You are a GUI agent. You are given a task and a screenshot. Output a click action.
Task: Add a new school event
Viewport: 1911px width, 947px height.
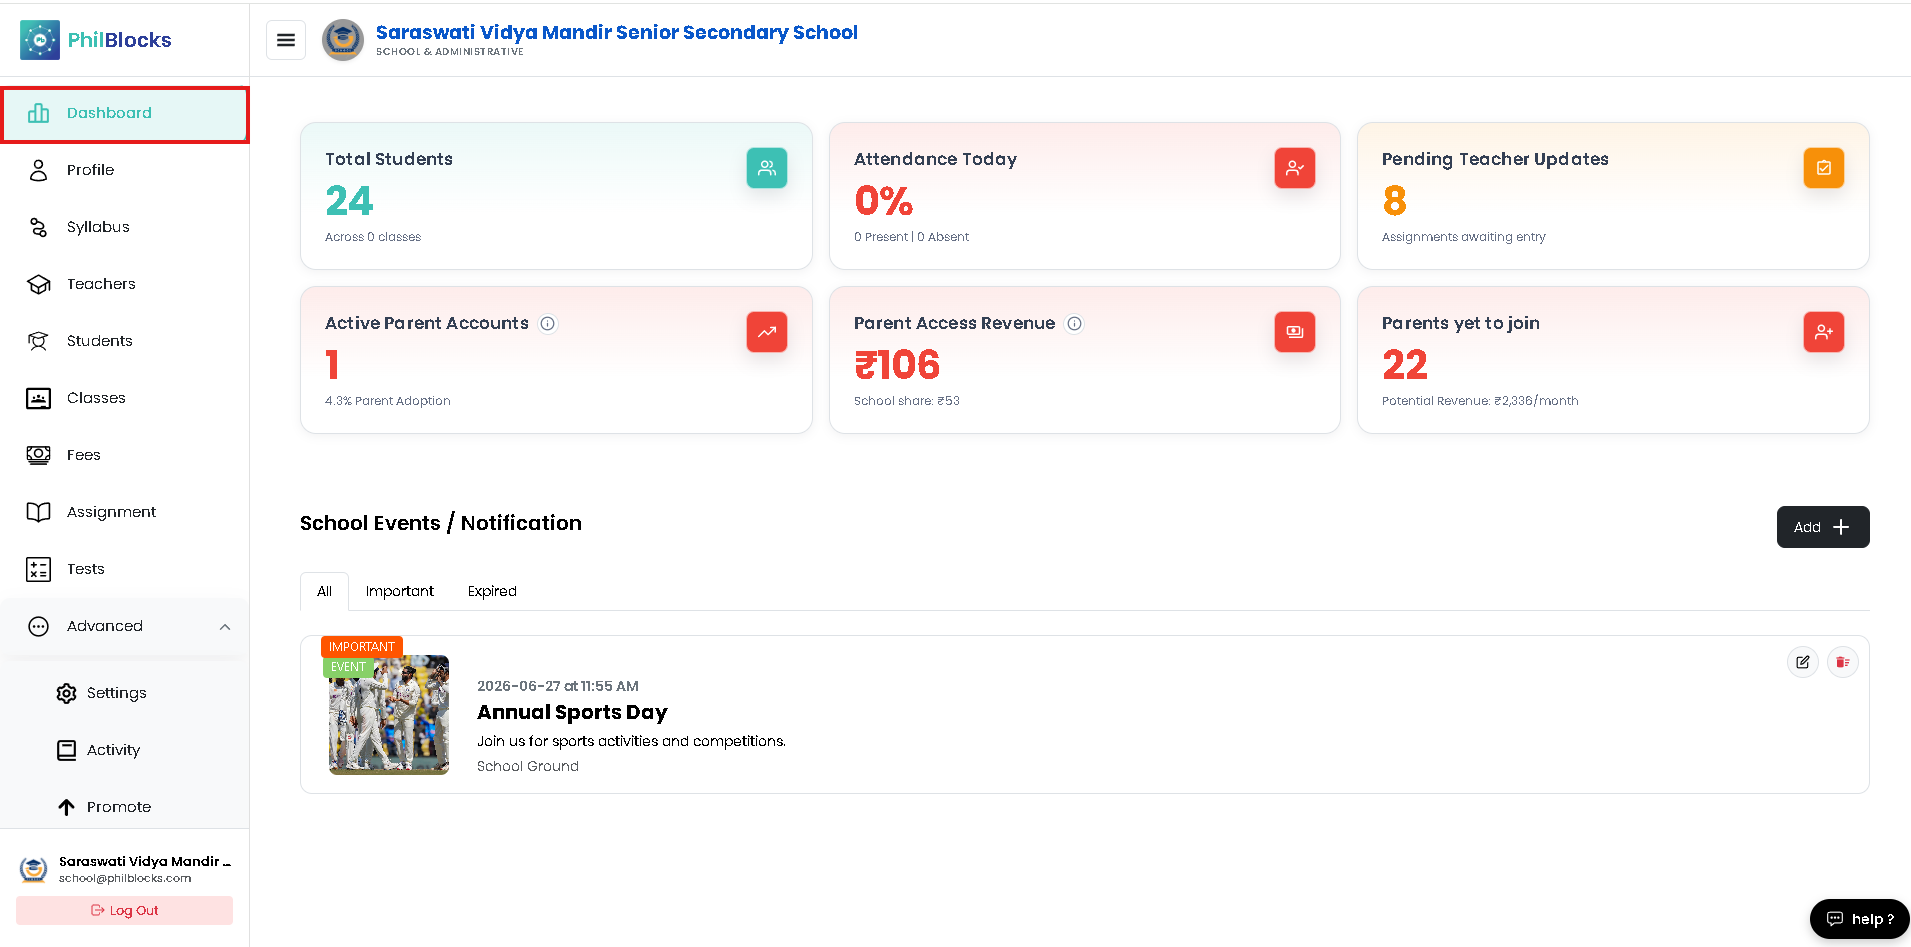(x=1822, y=527)
